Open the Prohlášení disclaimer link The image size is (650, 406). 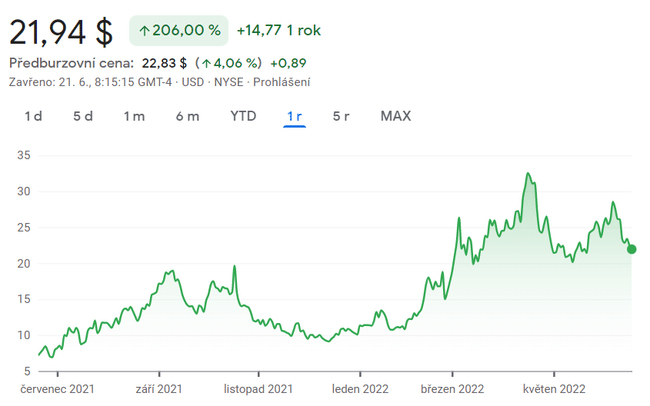point(283,82)
